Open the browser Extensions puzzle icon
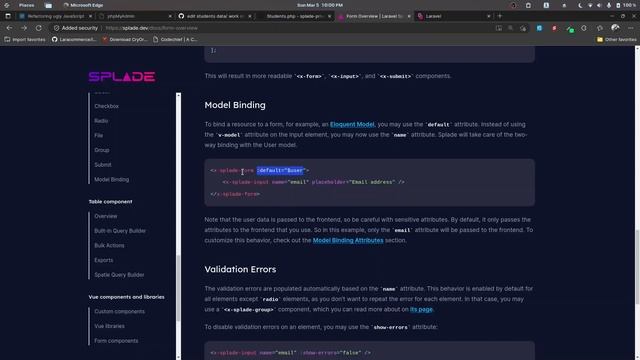 [584, 28]
